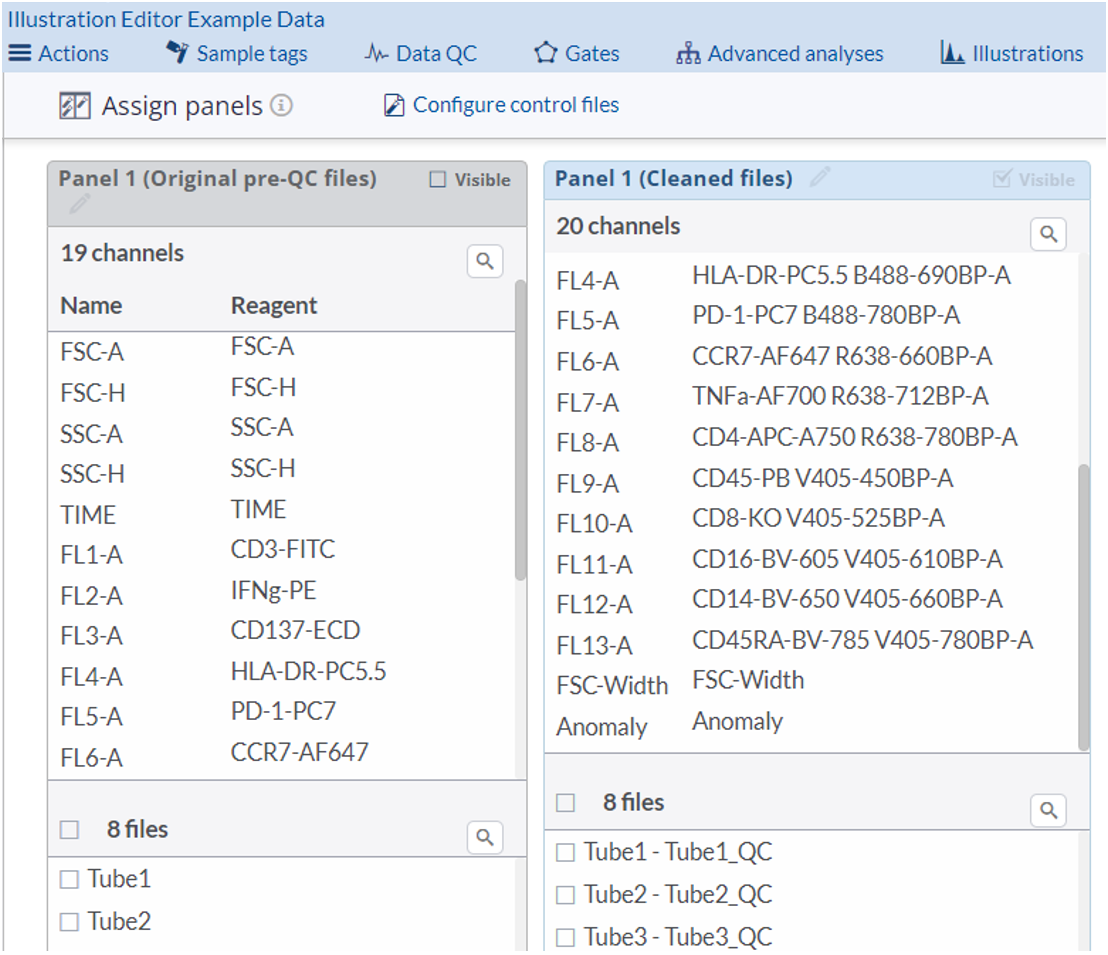Click the Illustration Editor Example Data title

pyautogui.click(x=166, y=20)
